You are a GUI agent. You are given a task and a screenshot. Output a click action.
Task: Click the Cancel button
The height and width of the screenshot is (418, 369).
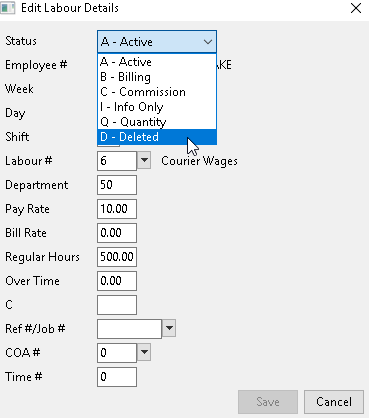pyautogui.click(x=334, y=402)
